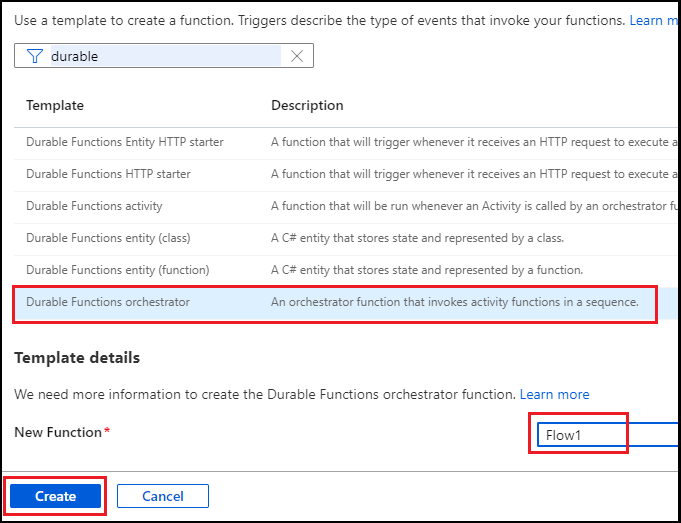Click the Create button
The height and width of the screenshot is (523, 681).
tap(56, 496)
